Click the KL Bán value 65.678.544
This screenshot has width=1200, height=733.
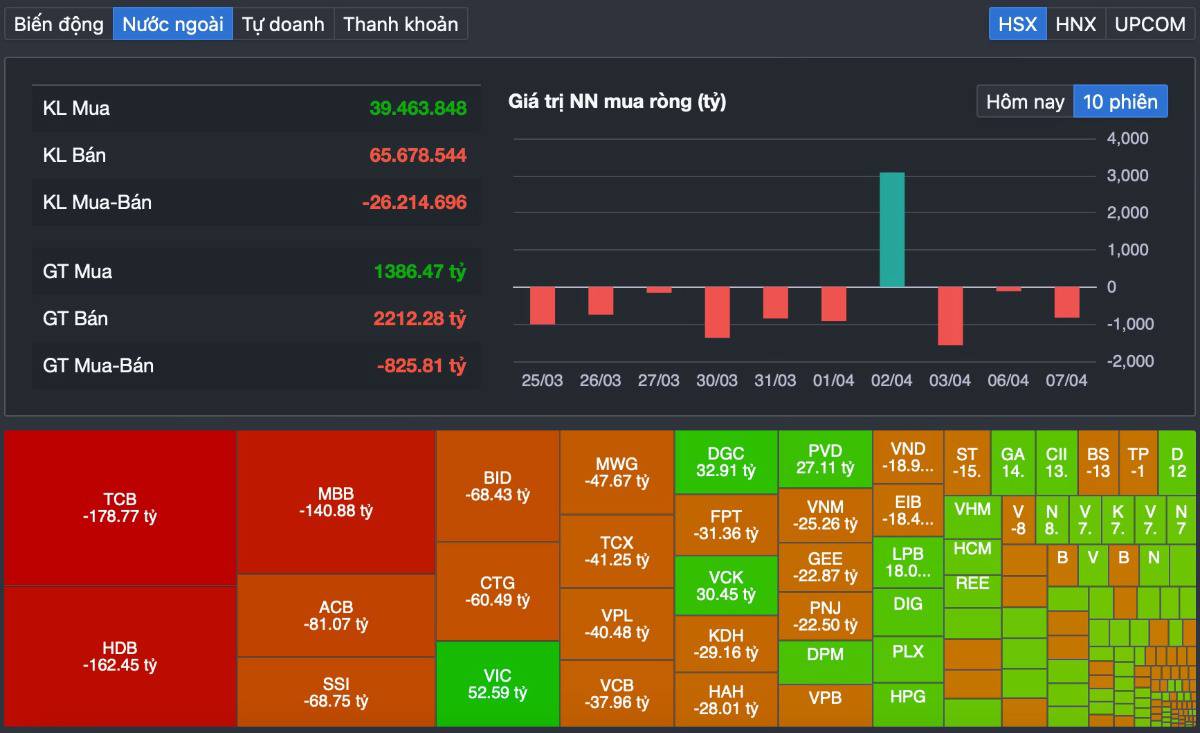tap(418, 155)
